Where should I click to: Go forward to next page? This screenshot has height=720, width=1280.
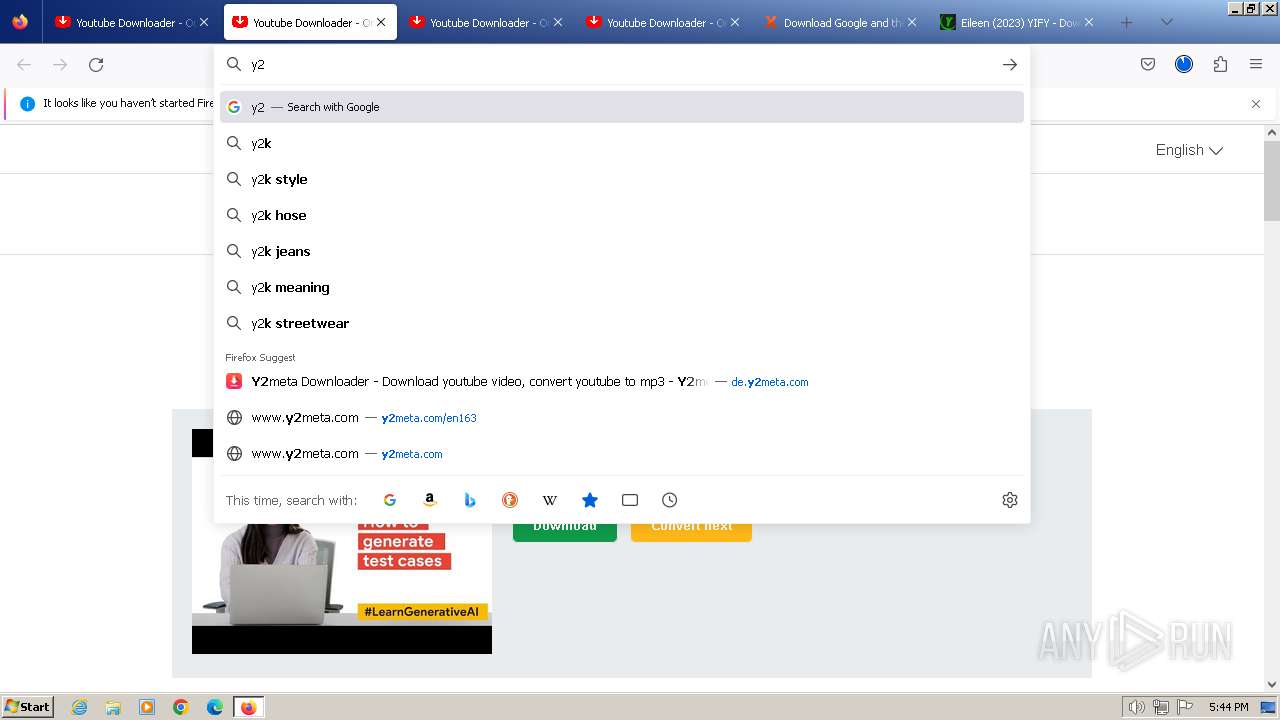(x=60, y=64)
